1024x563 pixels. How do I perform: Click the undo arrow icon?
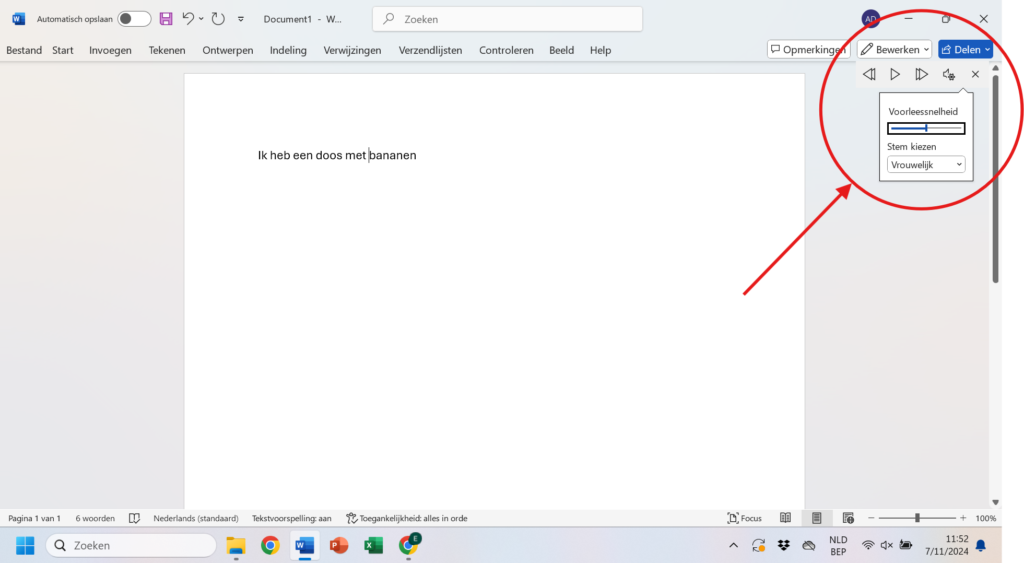187,19
